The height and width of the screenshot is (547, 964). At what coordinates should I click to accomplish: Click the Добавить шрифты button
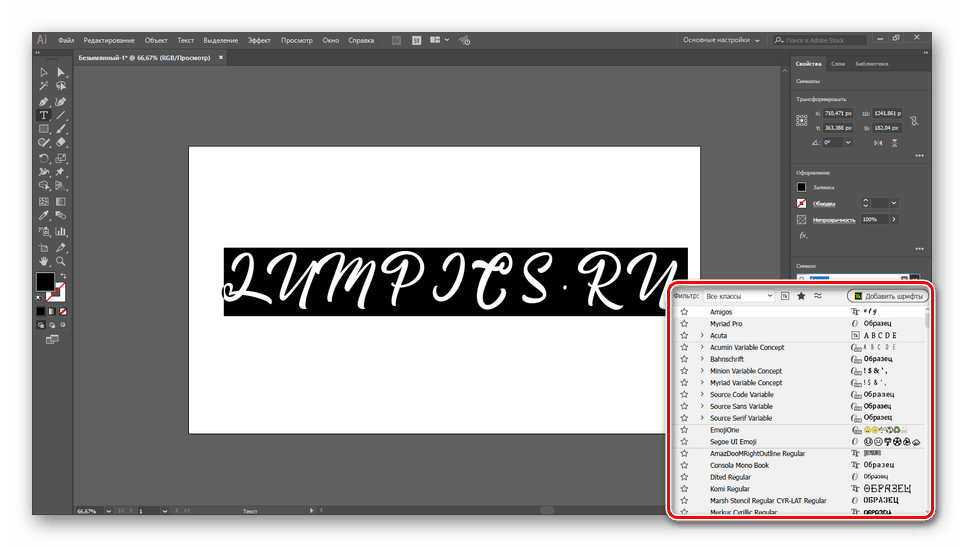coord(888,296)
